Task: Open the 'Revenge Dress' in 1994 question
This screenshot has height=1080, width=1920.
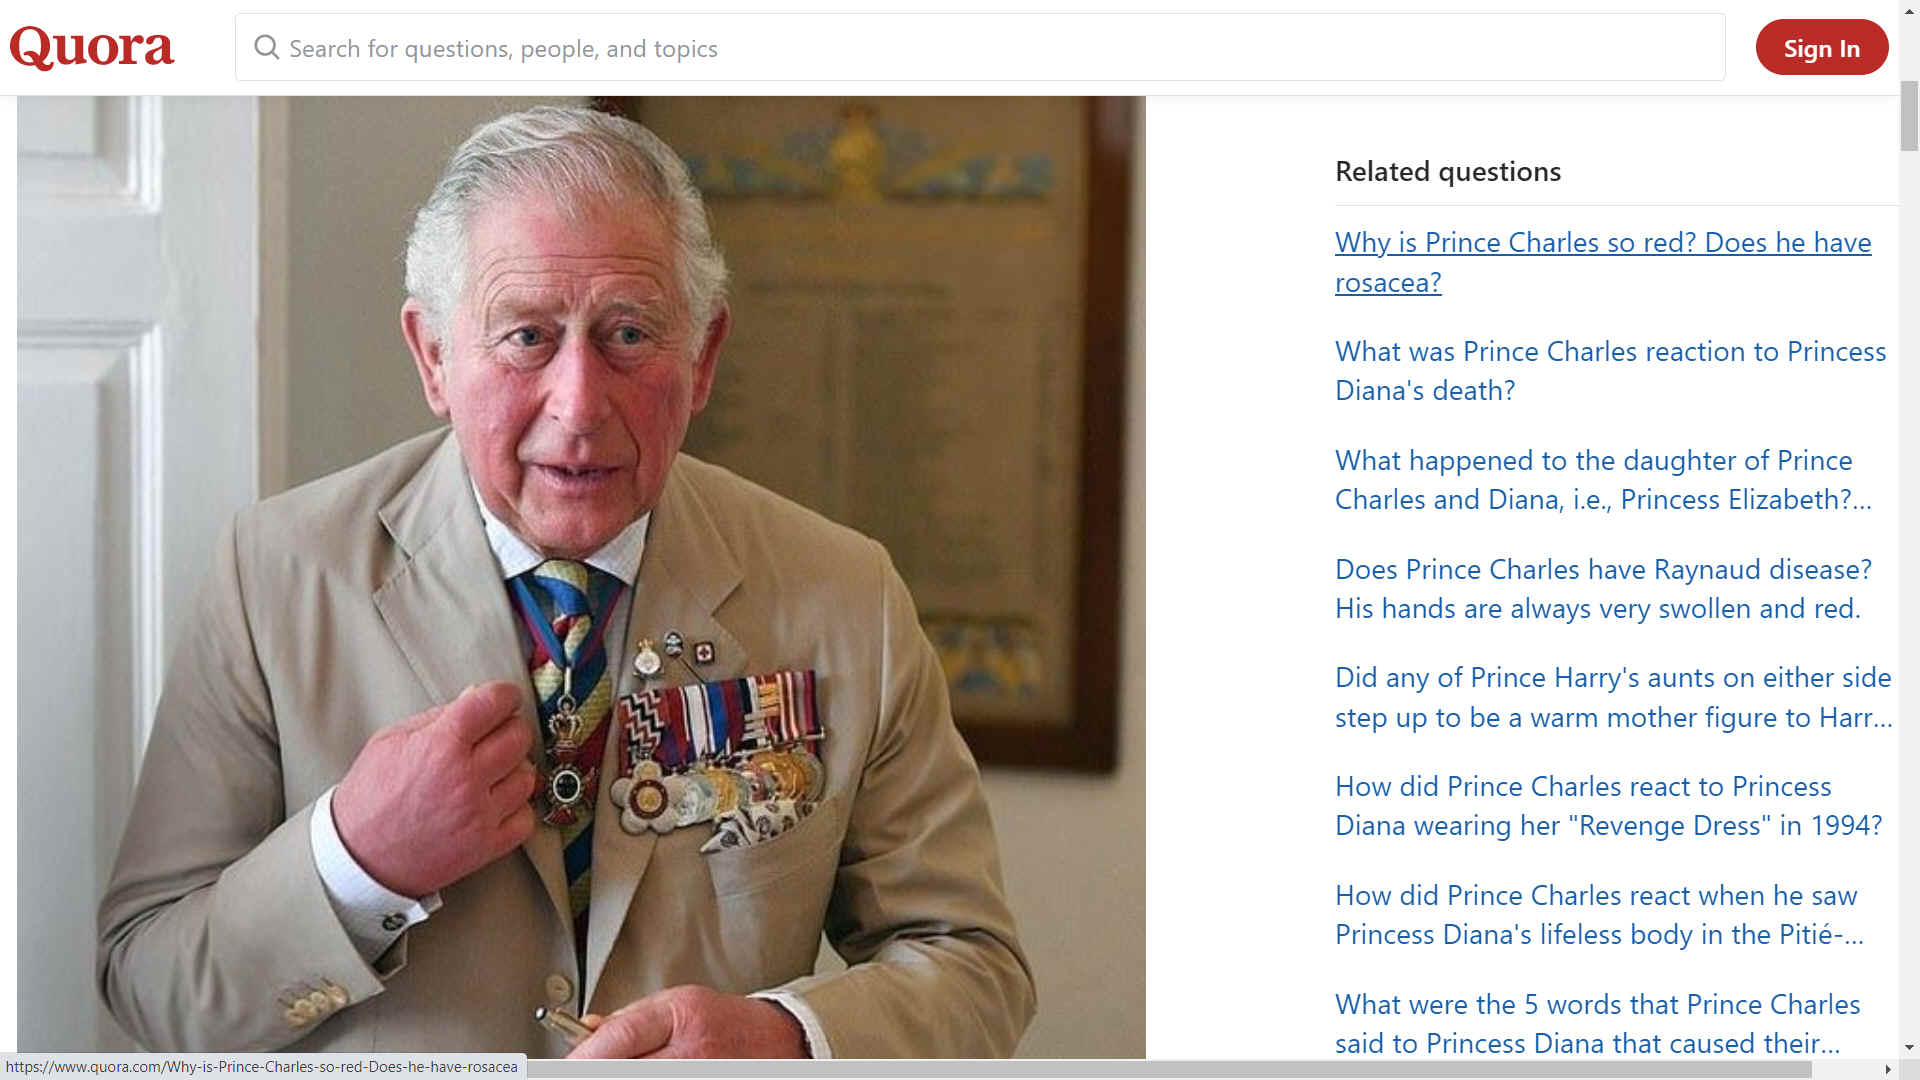Action: 1609,806
